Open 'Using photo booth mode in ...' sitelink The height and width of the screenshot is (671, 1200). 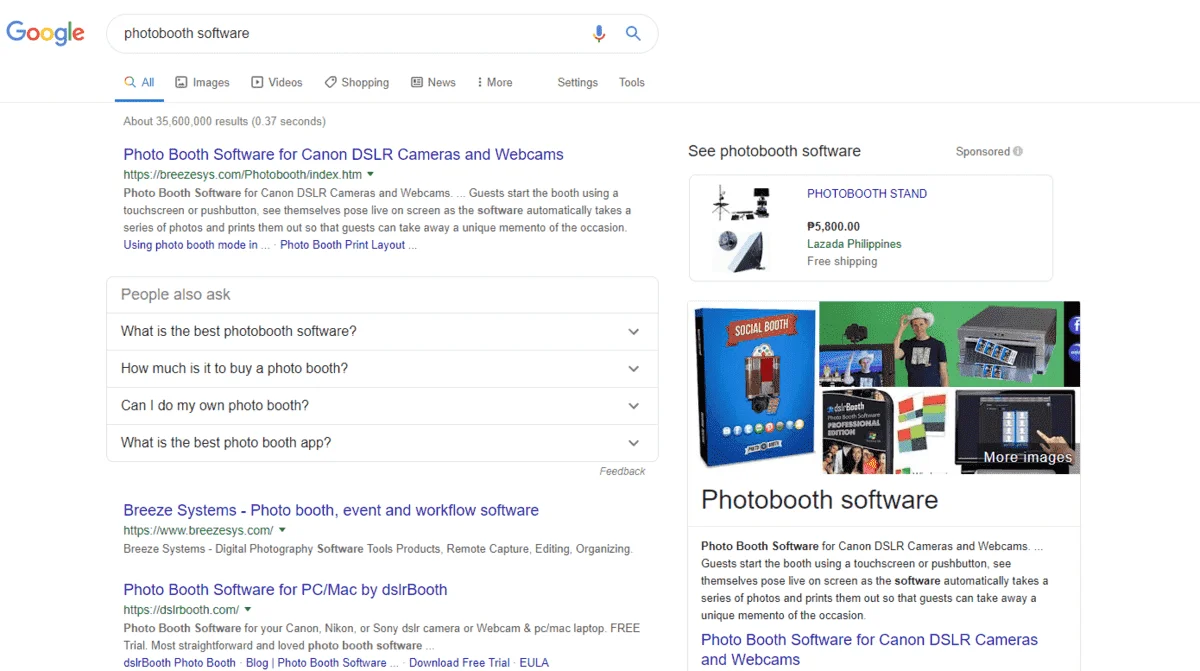(x=197, y=245)
